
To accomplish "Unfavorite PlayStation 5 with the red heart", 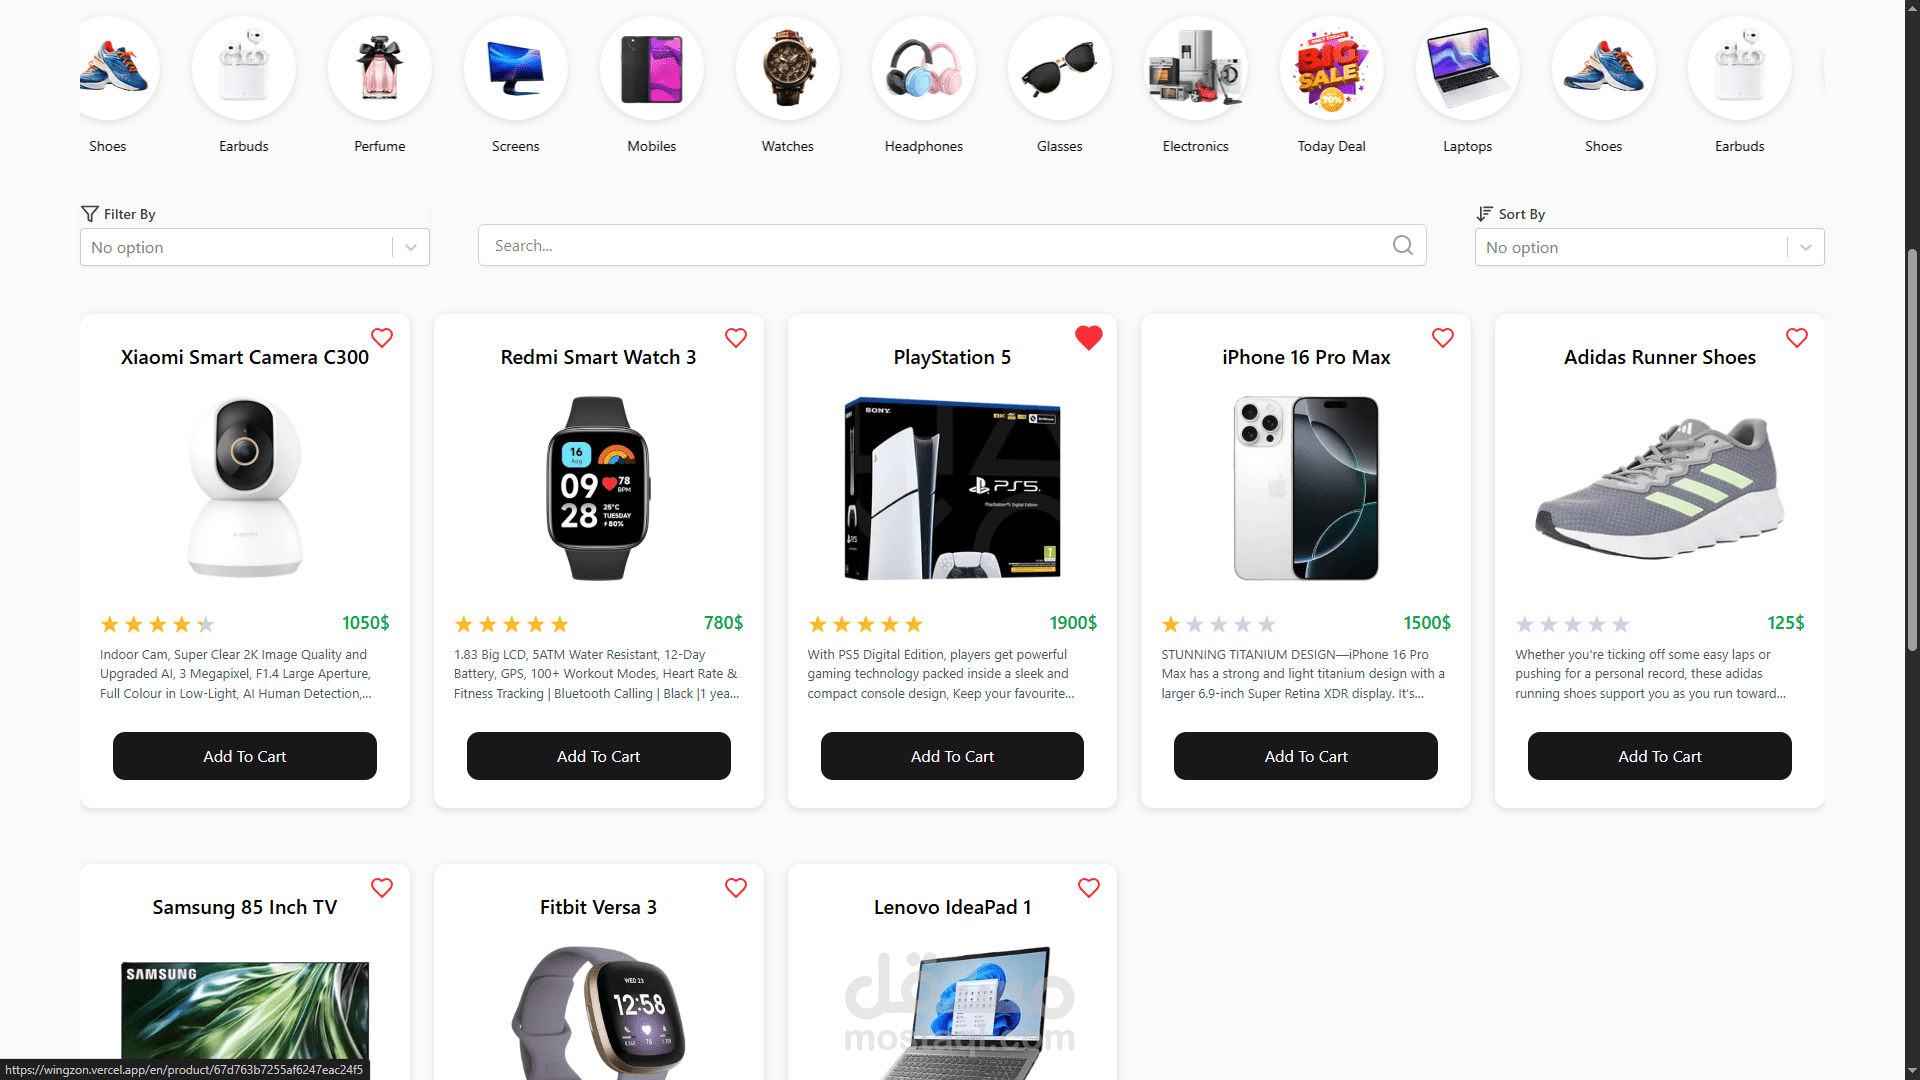I will pyautogui.click(x=1088, y=338).
